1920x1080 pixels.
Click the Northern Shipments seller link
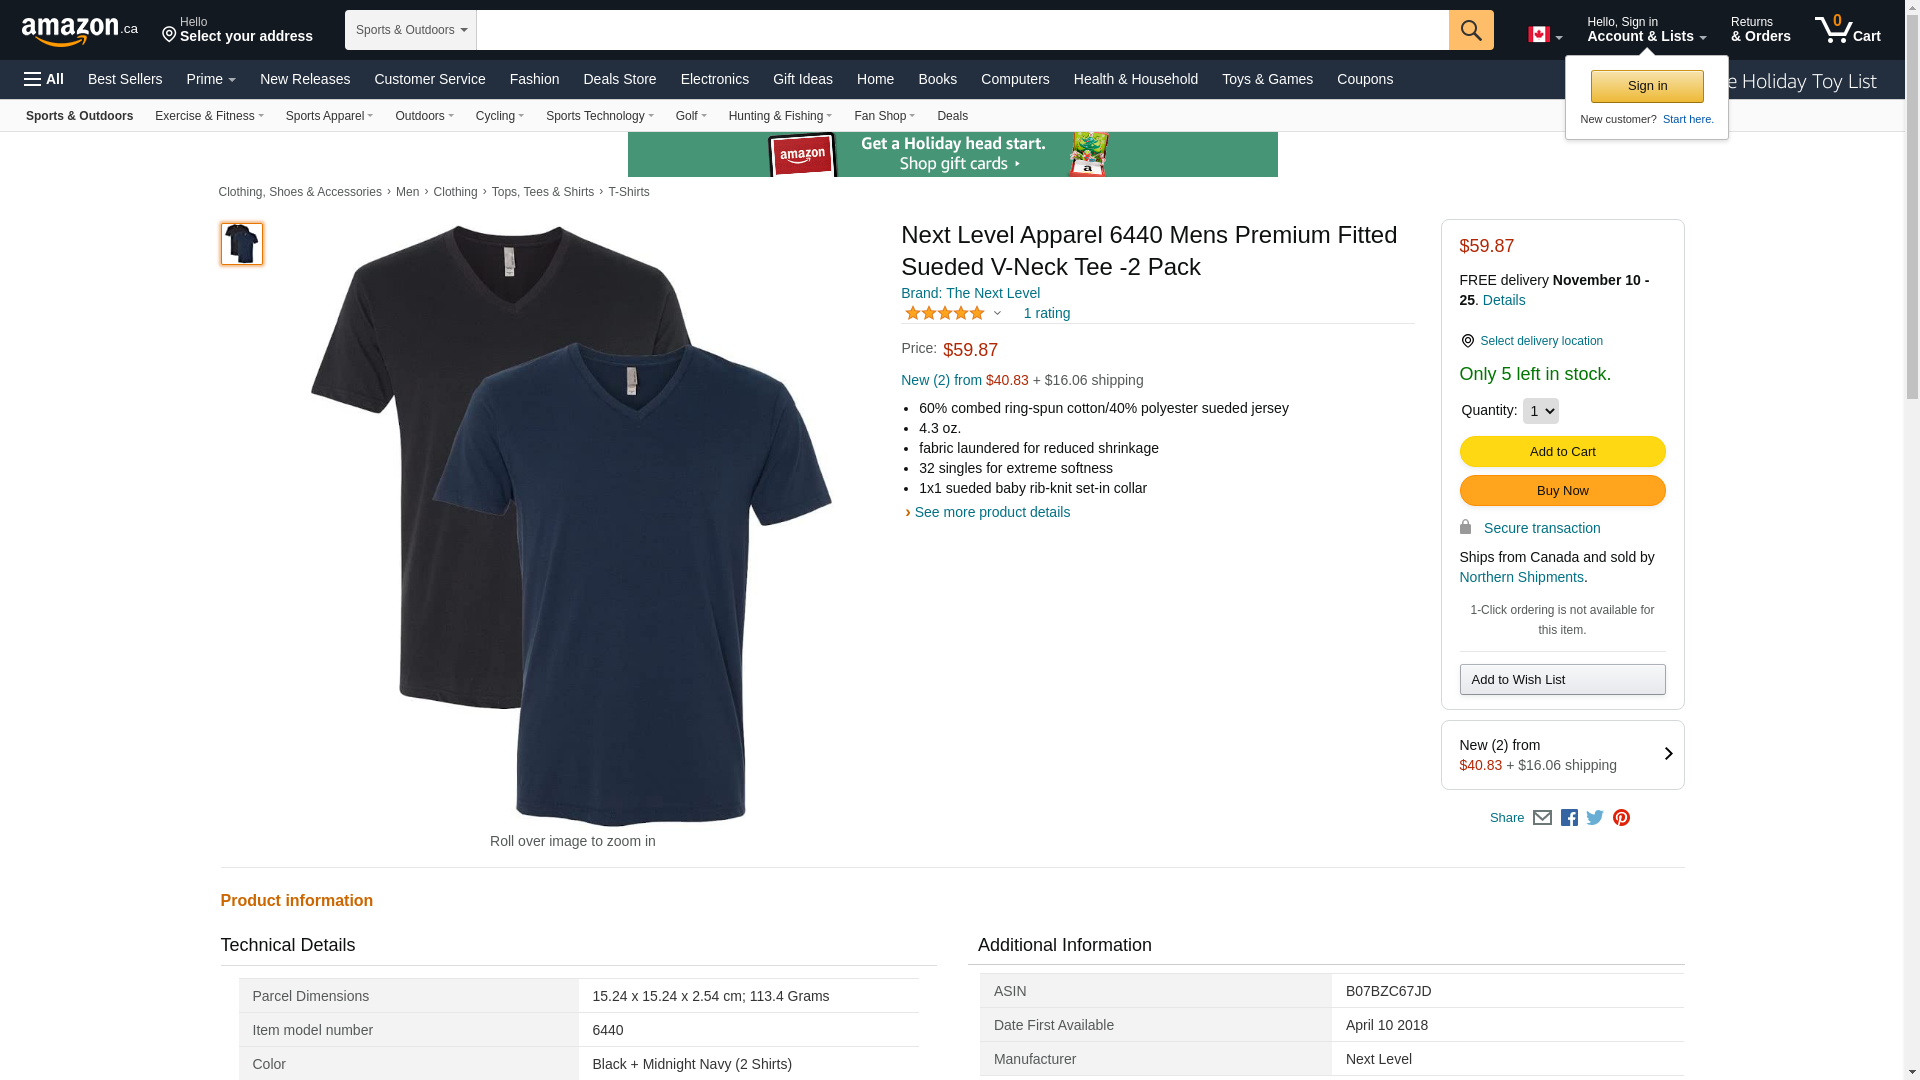pos(1521,577)
